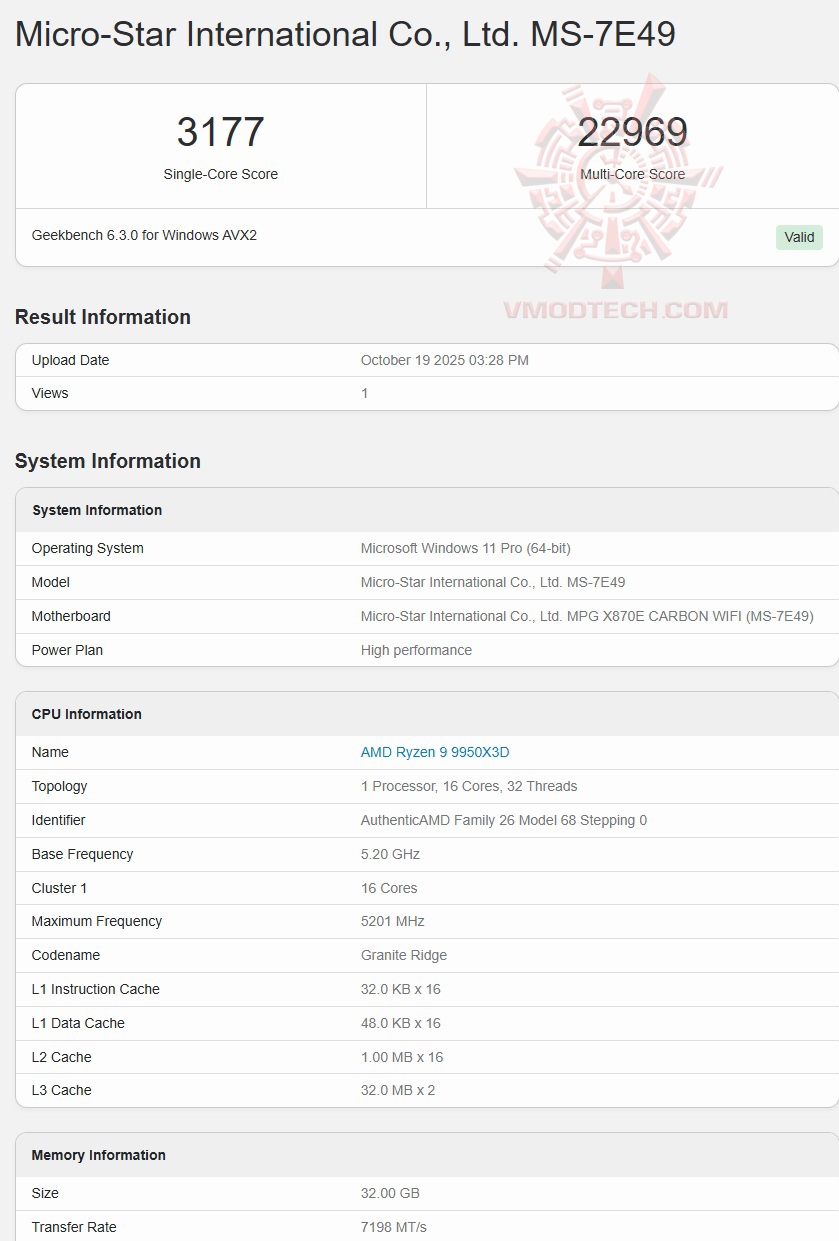Click the Geekbench 6.3.0 for Windows AVX2 text
The image size is (839, 1241).
click(144, 235)
